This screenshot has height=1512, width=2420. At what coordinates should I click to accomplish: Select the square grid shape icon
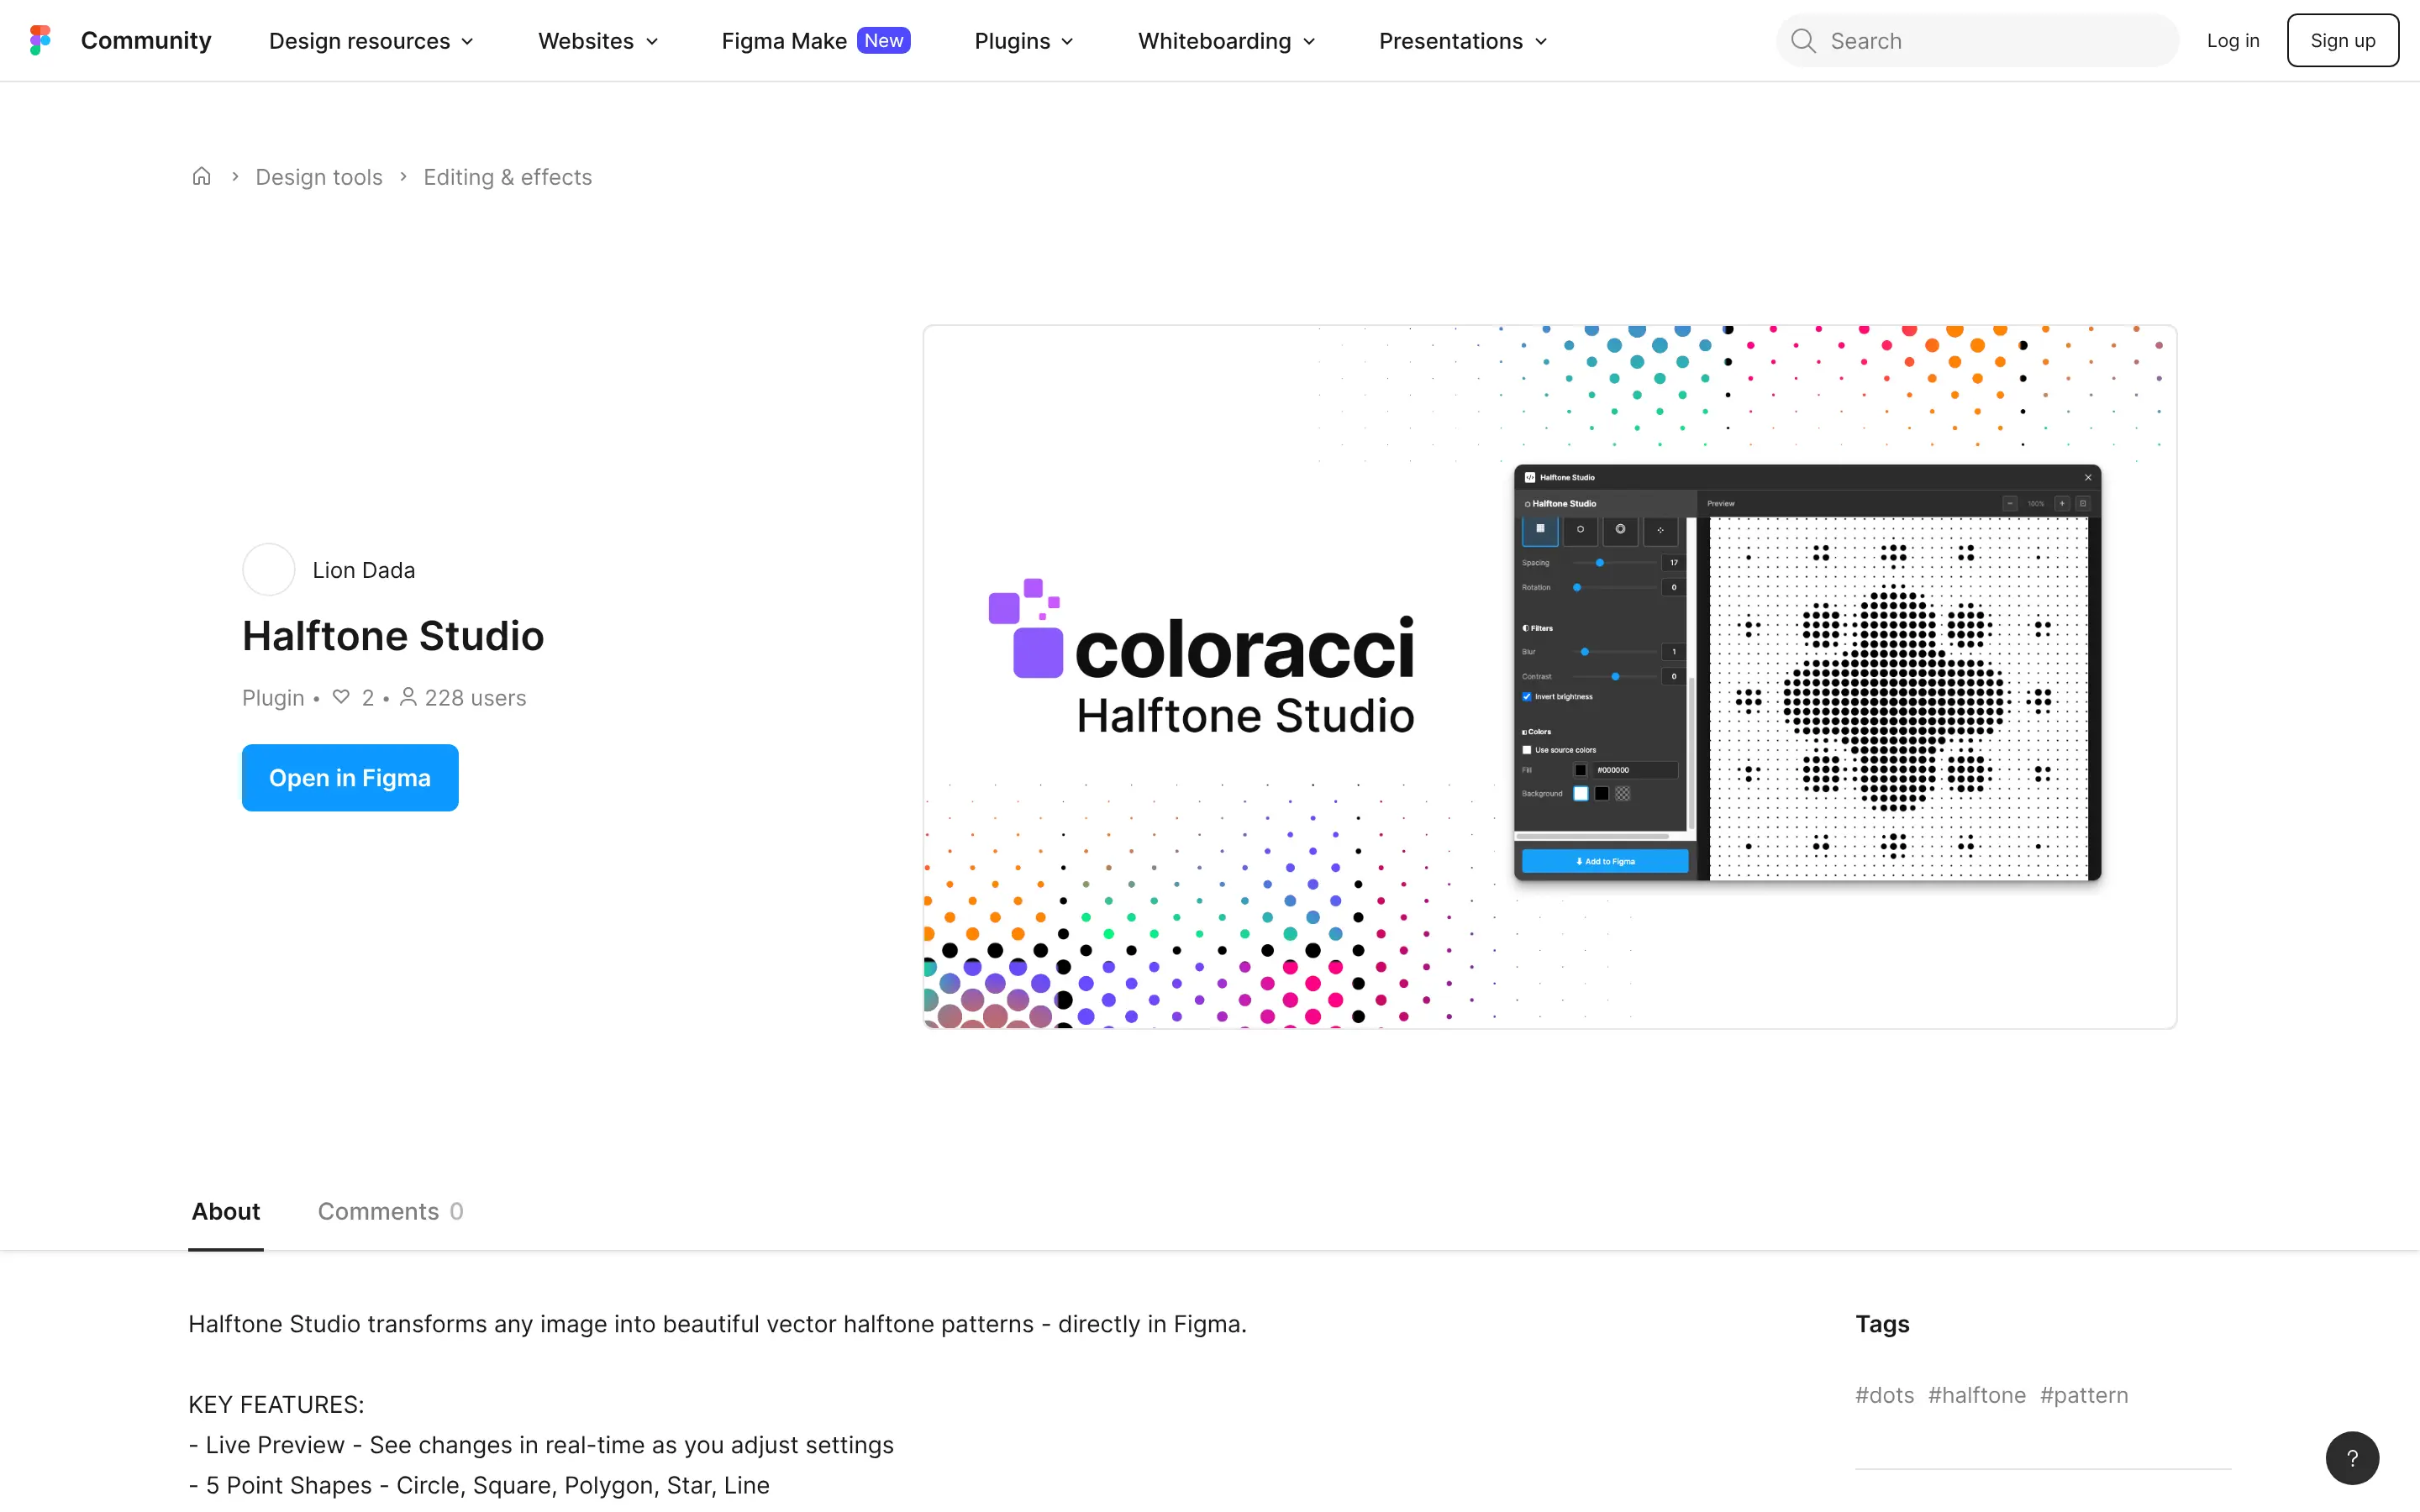point(1541,530)
